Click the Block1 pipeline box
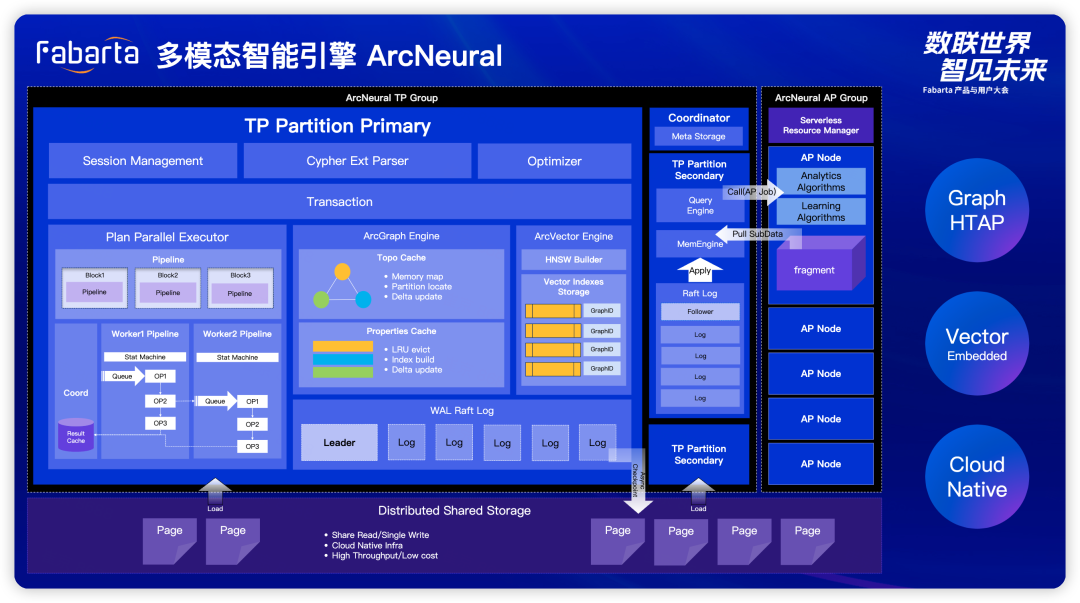Viewport: 1080px width, 603px height. click(x=95, y=287)
